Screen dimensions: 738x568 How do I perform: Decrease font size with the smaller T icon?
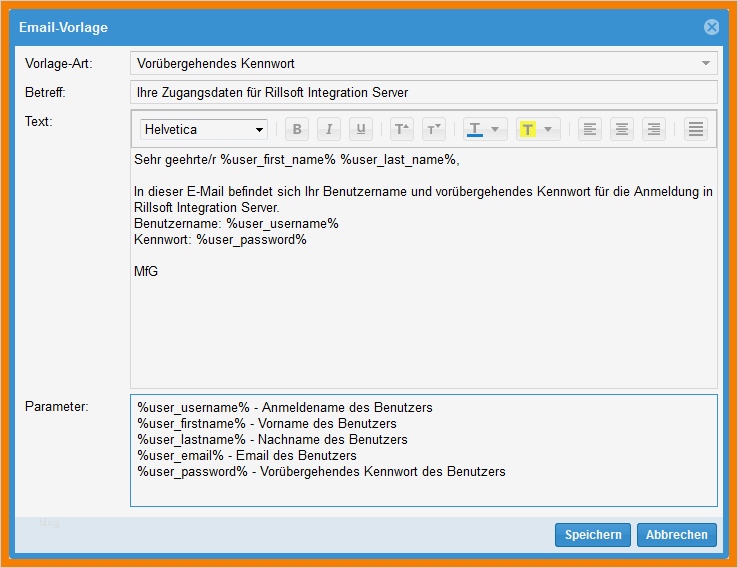[434, 129]
